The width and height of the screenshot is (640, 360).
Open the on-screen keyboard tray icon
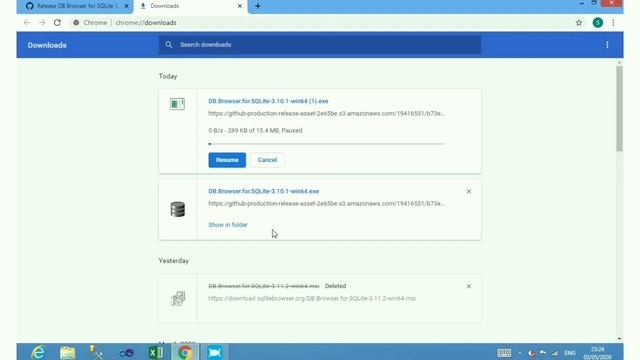tap(504, 353)
